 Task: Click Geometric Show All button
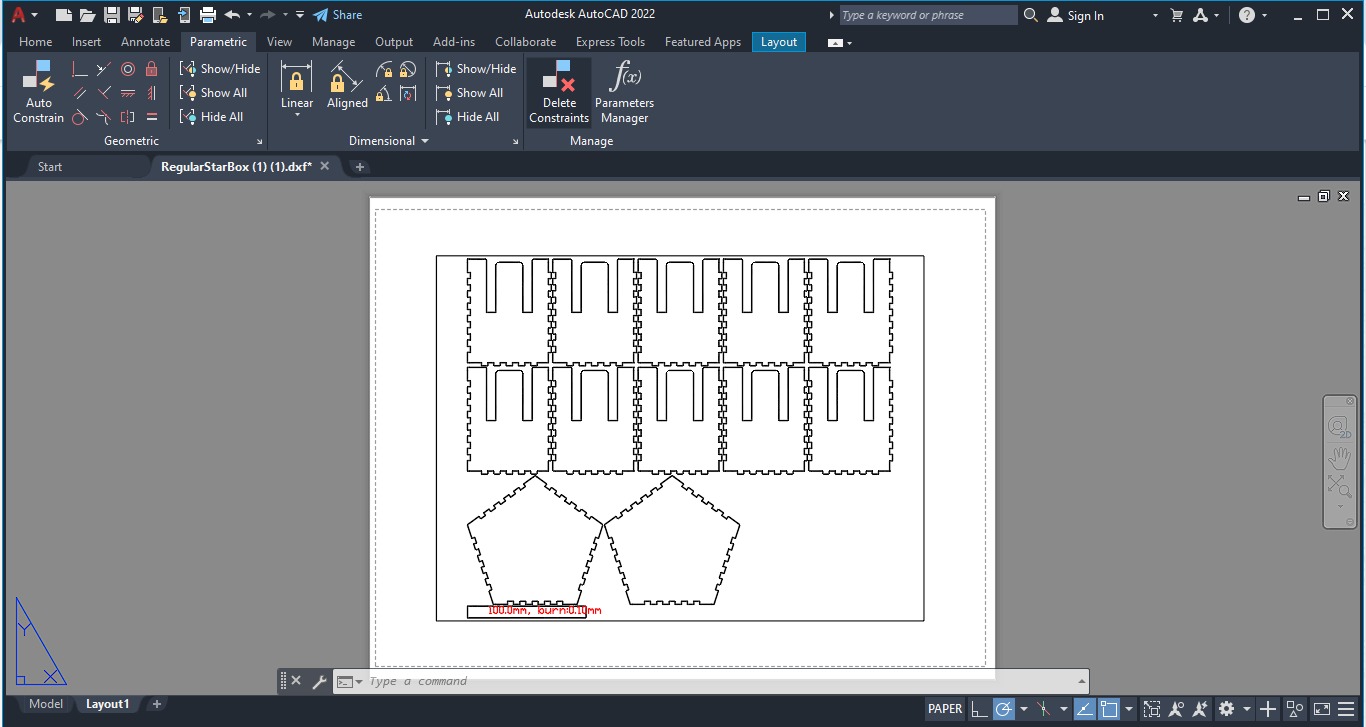tap(213, 93)
